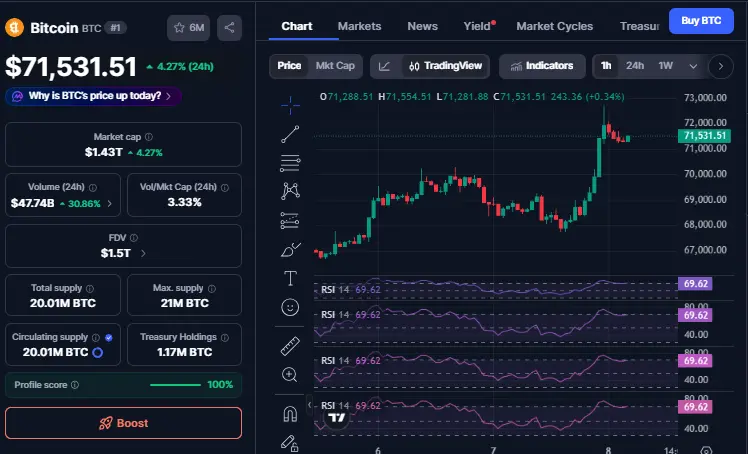Click the Buy BTC button
This screenshot has width=748, height=454.
click(701, 21)
